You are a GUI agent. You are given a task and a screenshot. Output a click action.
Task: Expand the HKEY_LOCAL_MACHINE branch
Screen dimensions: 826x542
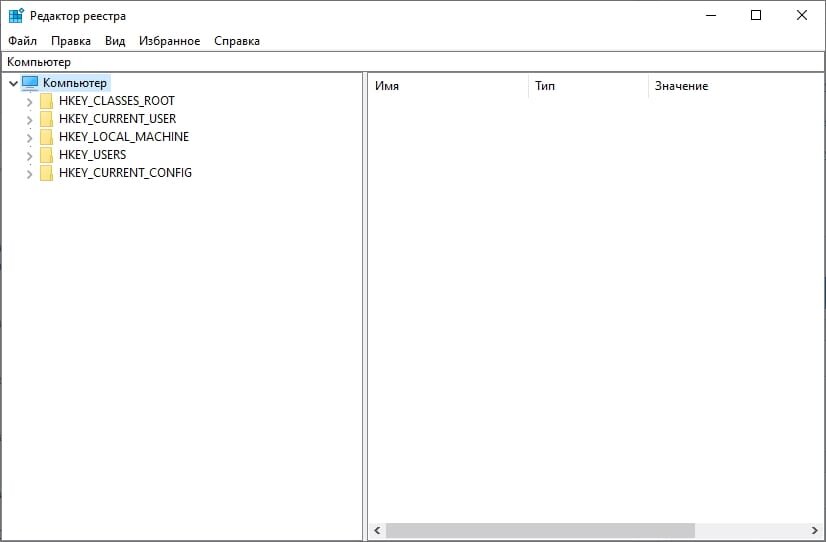click(x=30, y=137)
